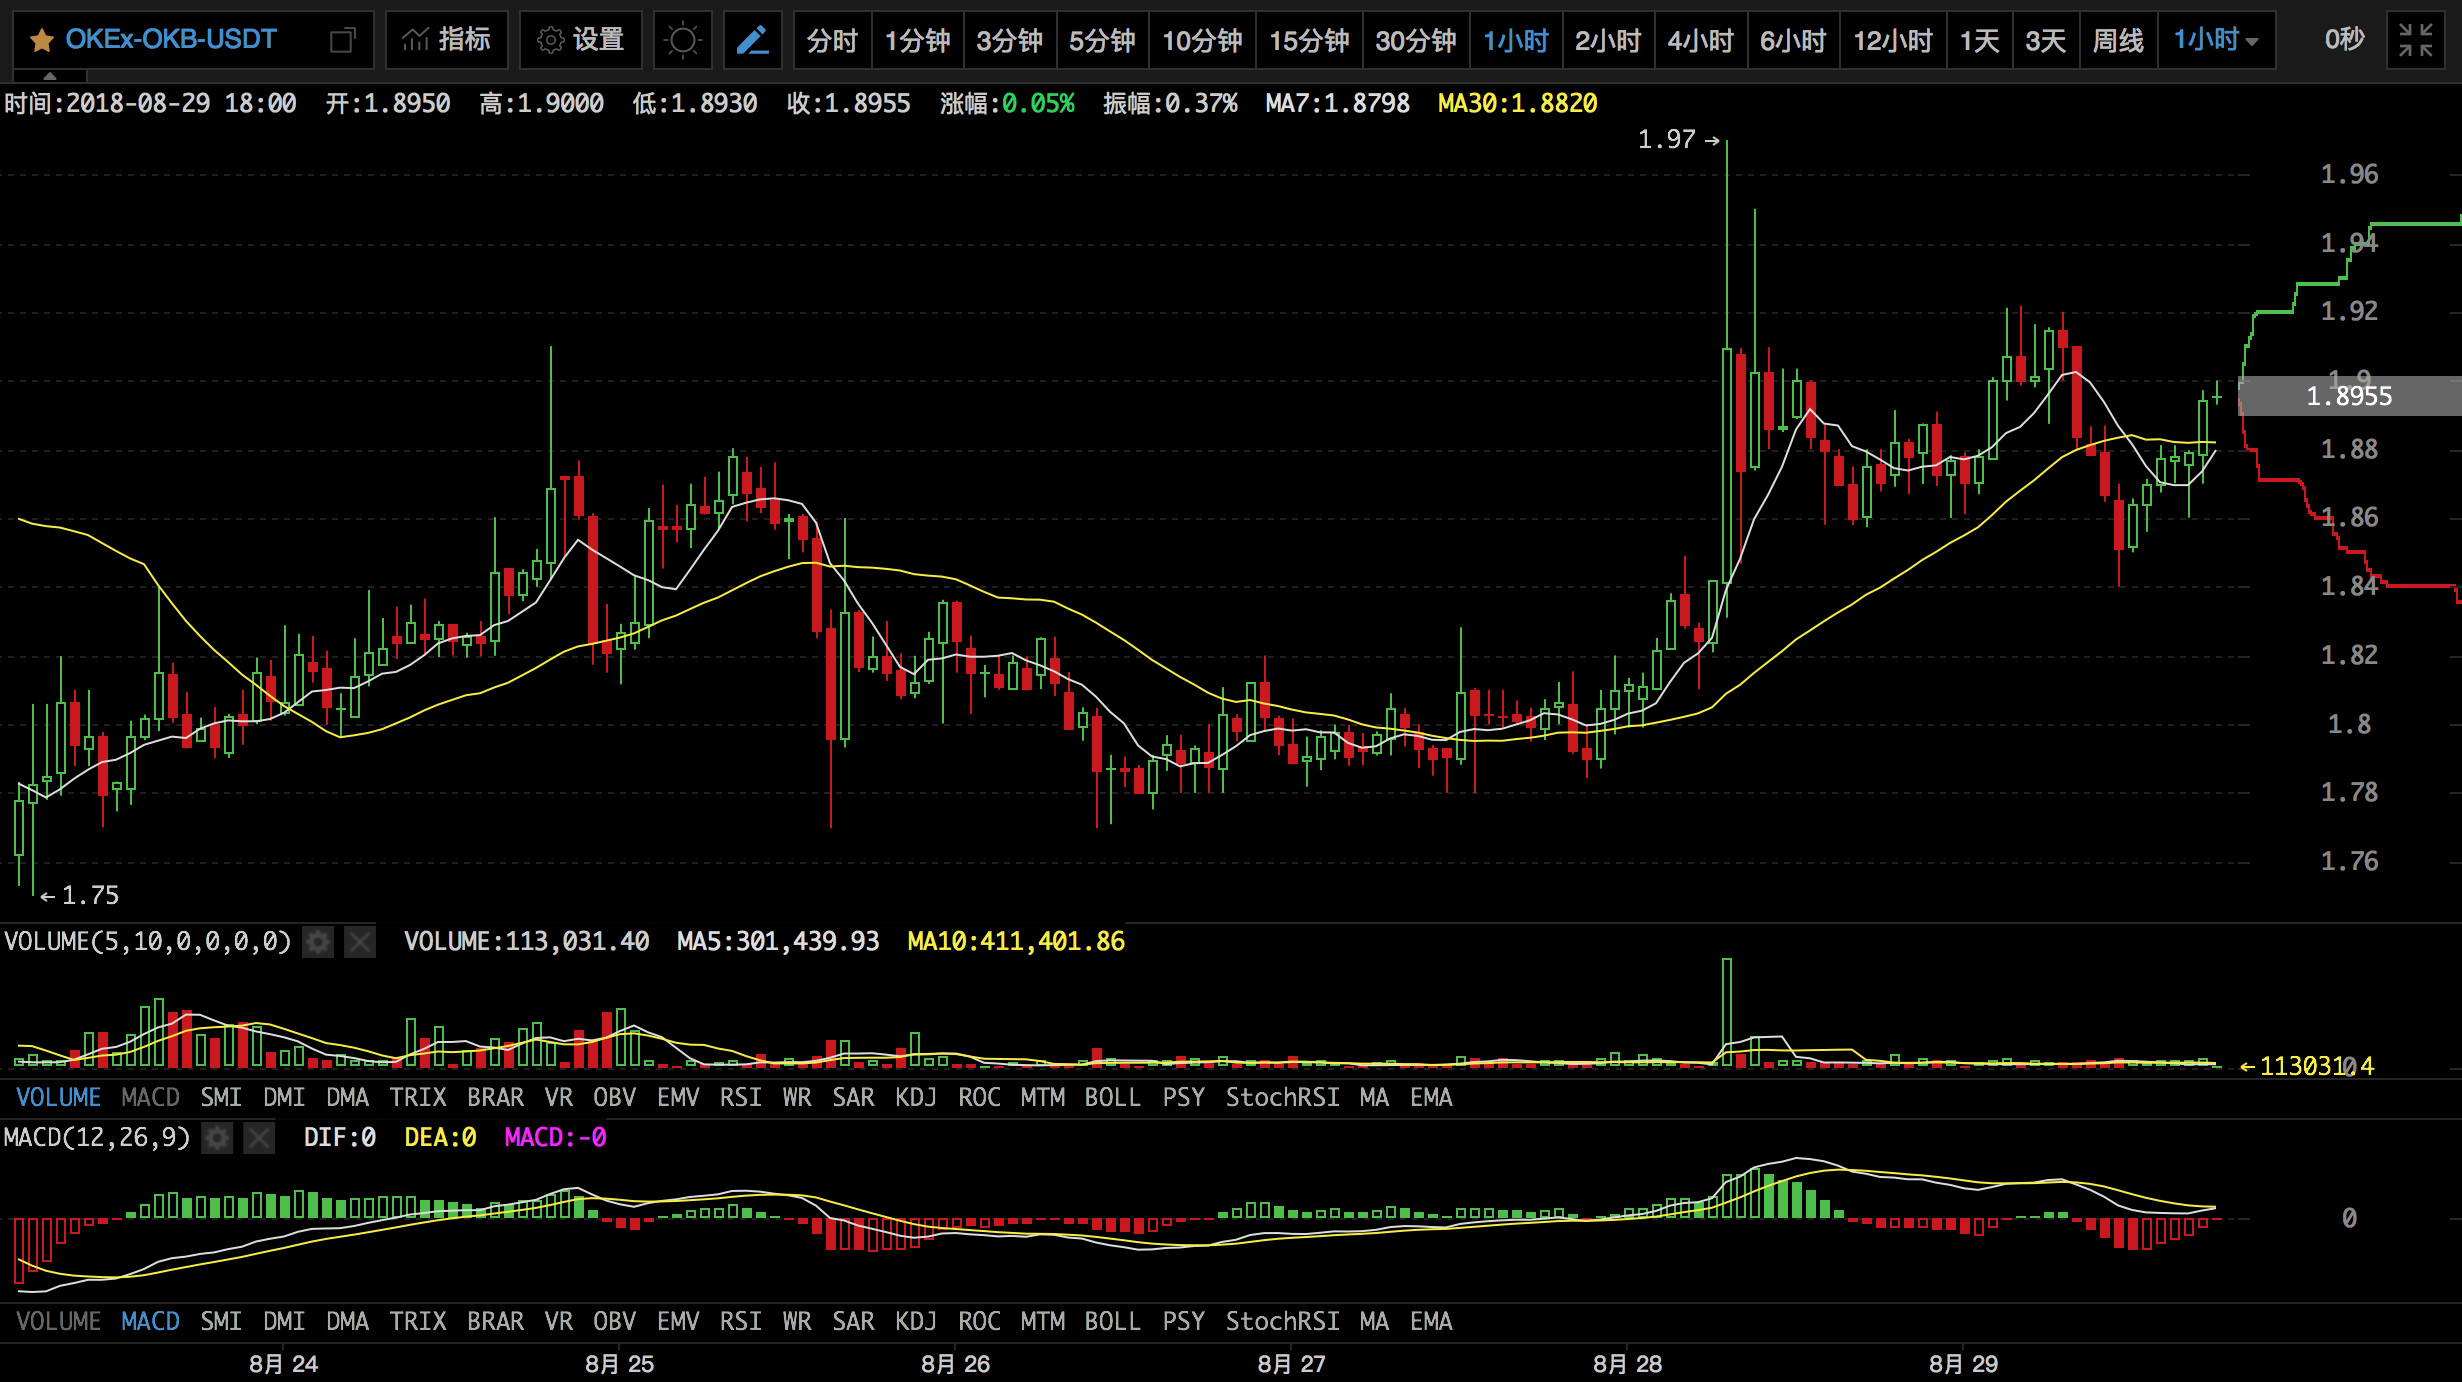This screenshot has width=2462, height=1382.
Task: Select OBV in the volume panel tabs
Action: [614, 1097]
